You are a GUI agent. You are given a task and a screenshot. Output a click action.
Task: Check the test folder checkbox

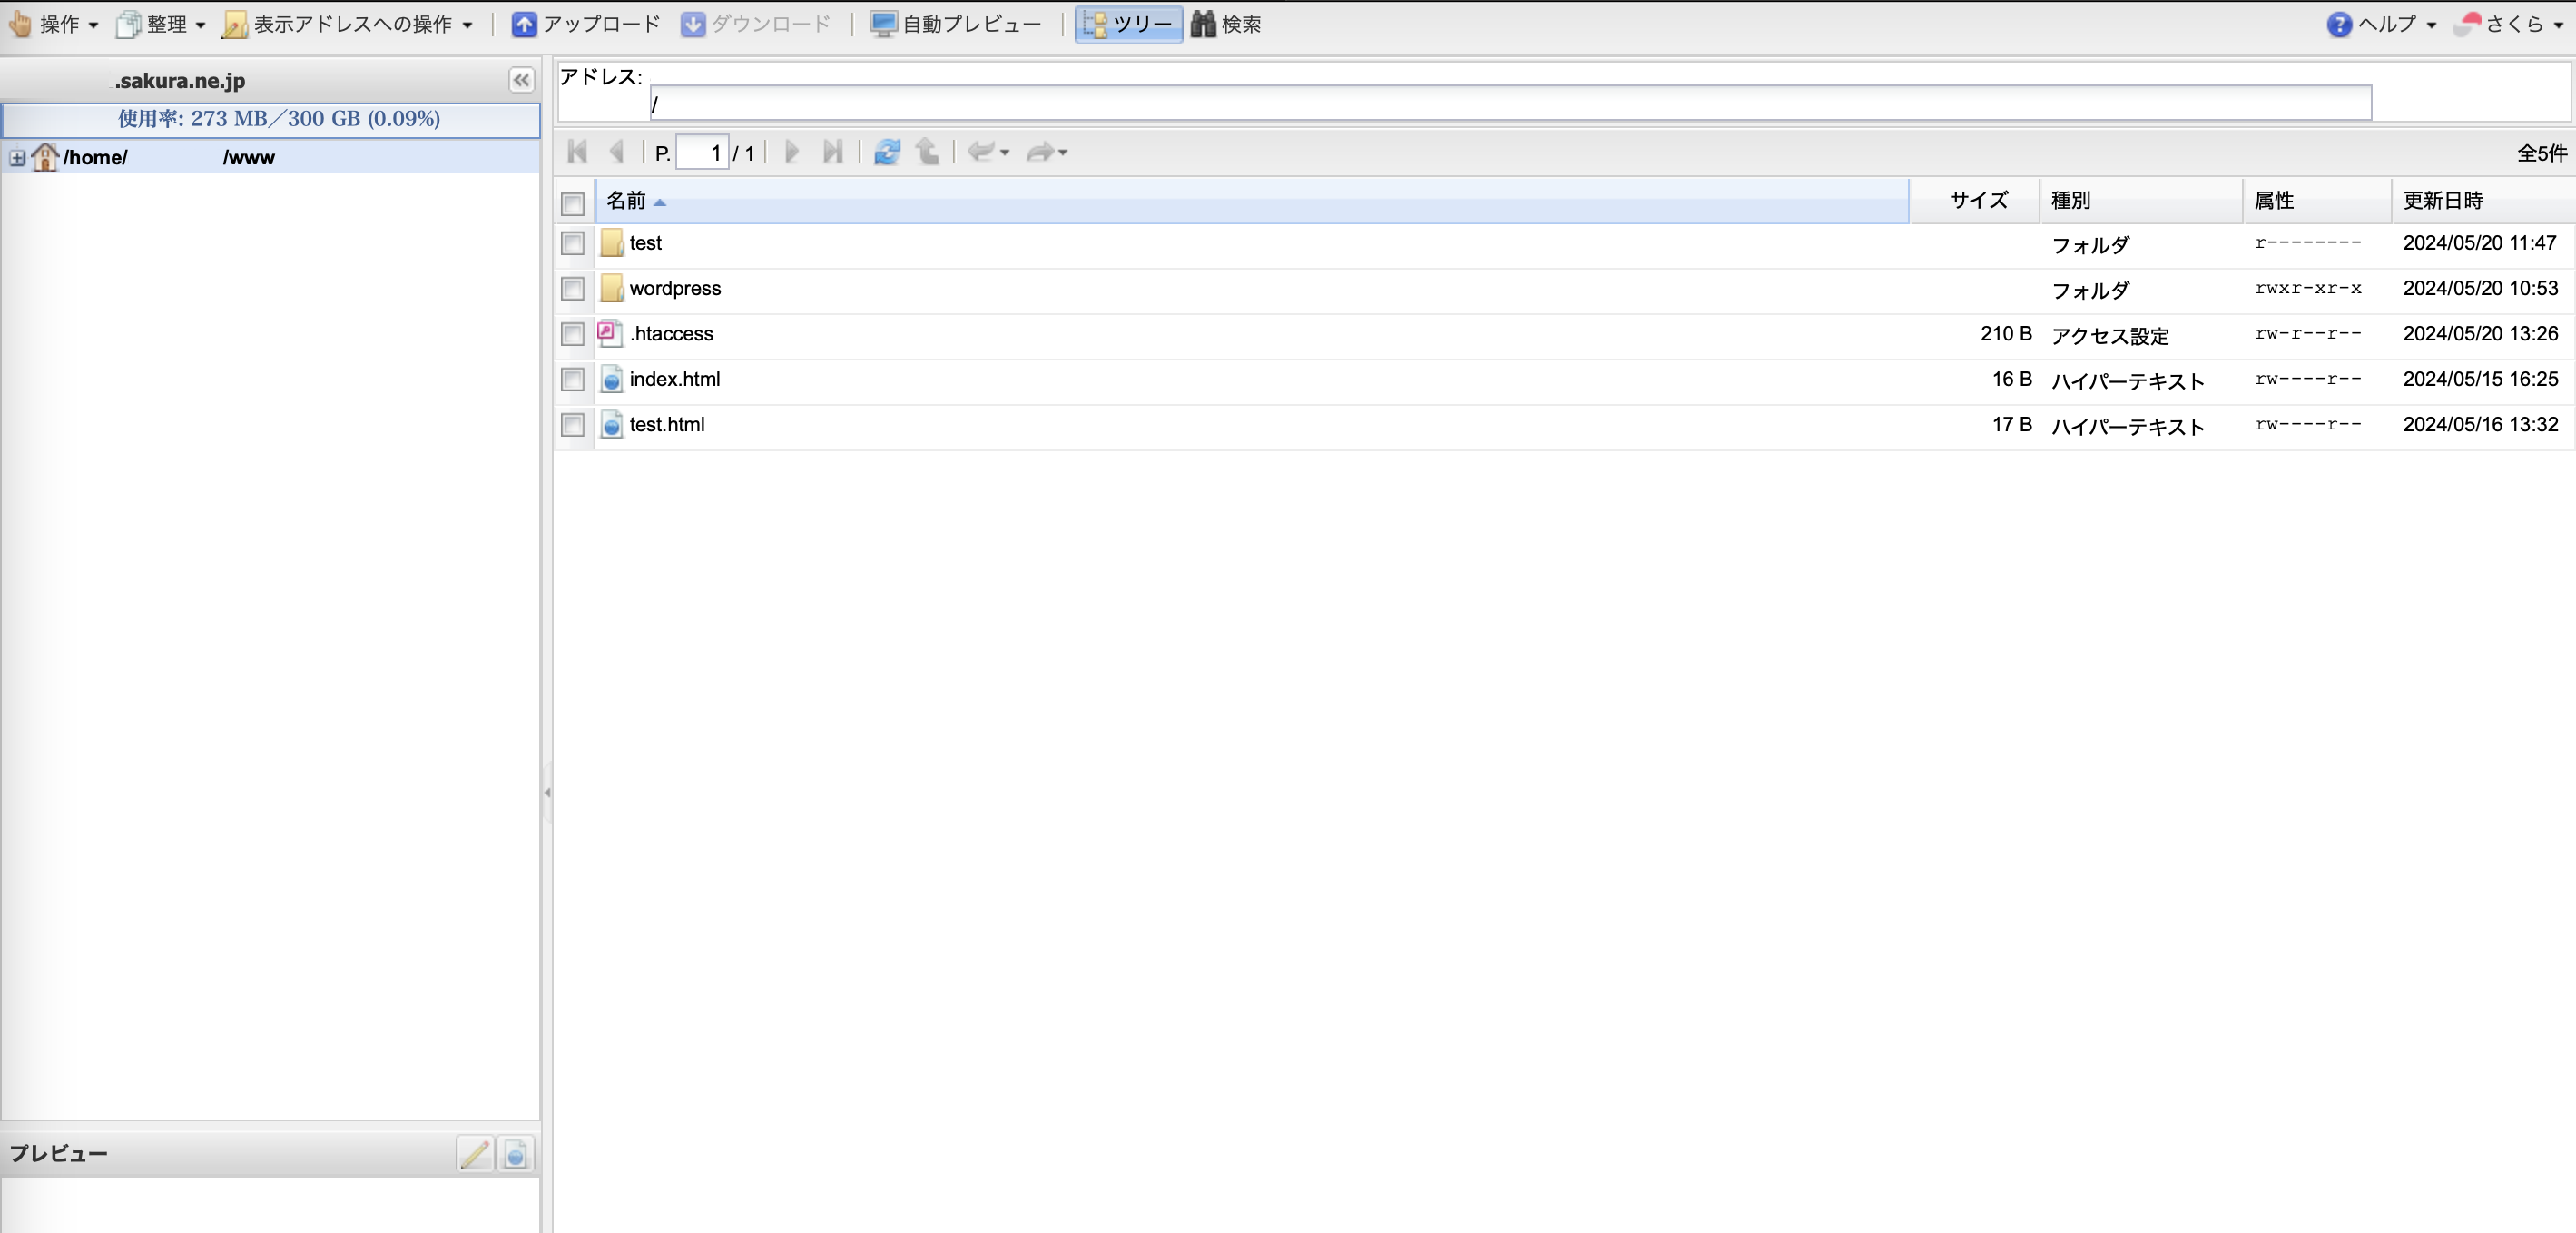coord(573,243)
